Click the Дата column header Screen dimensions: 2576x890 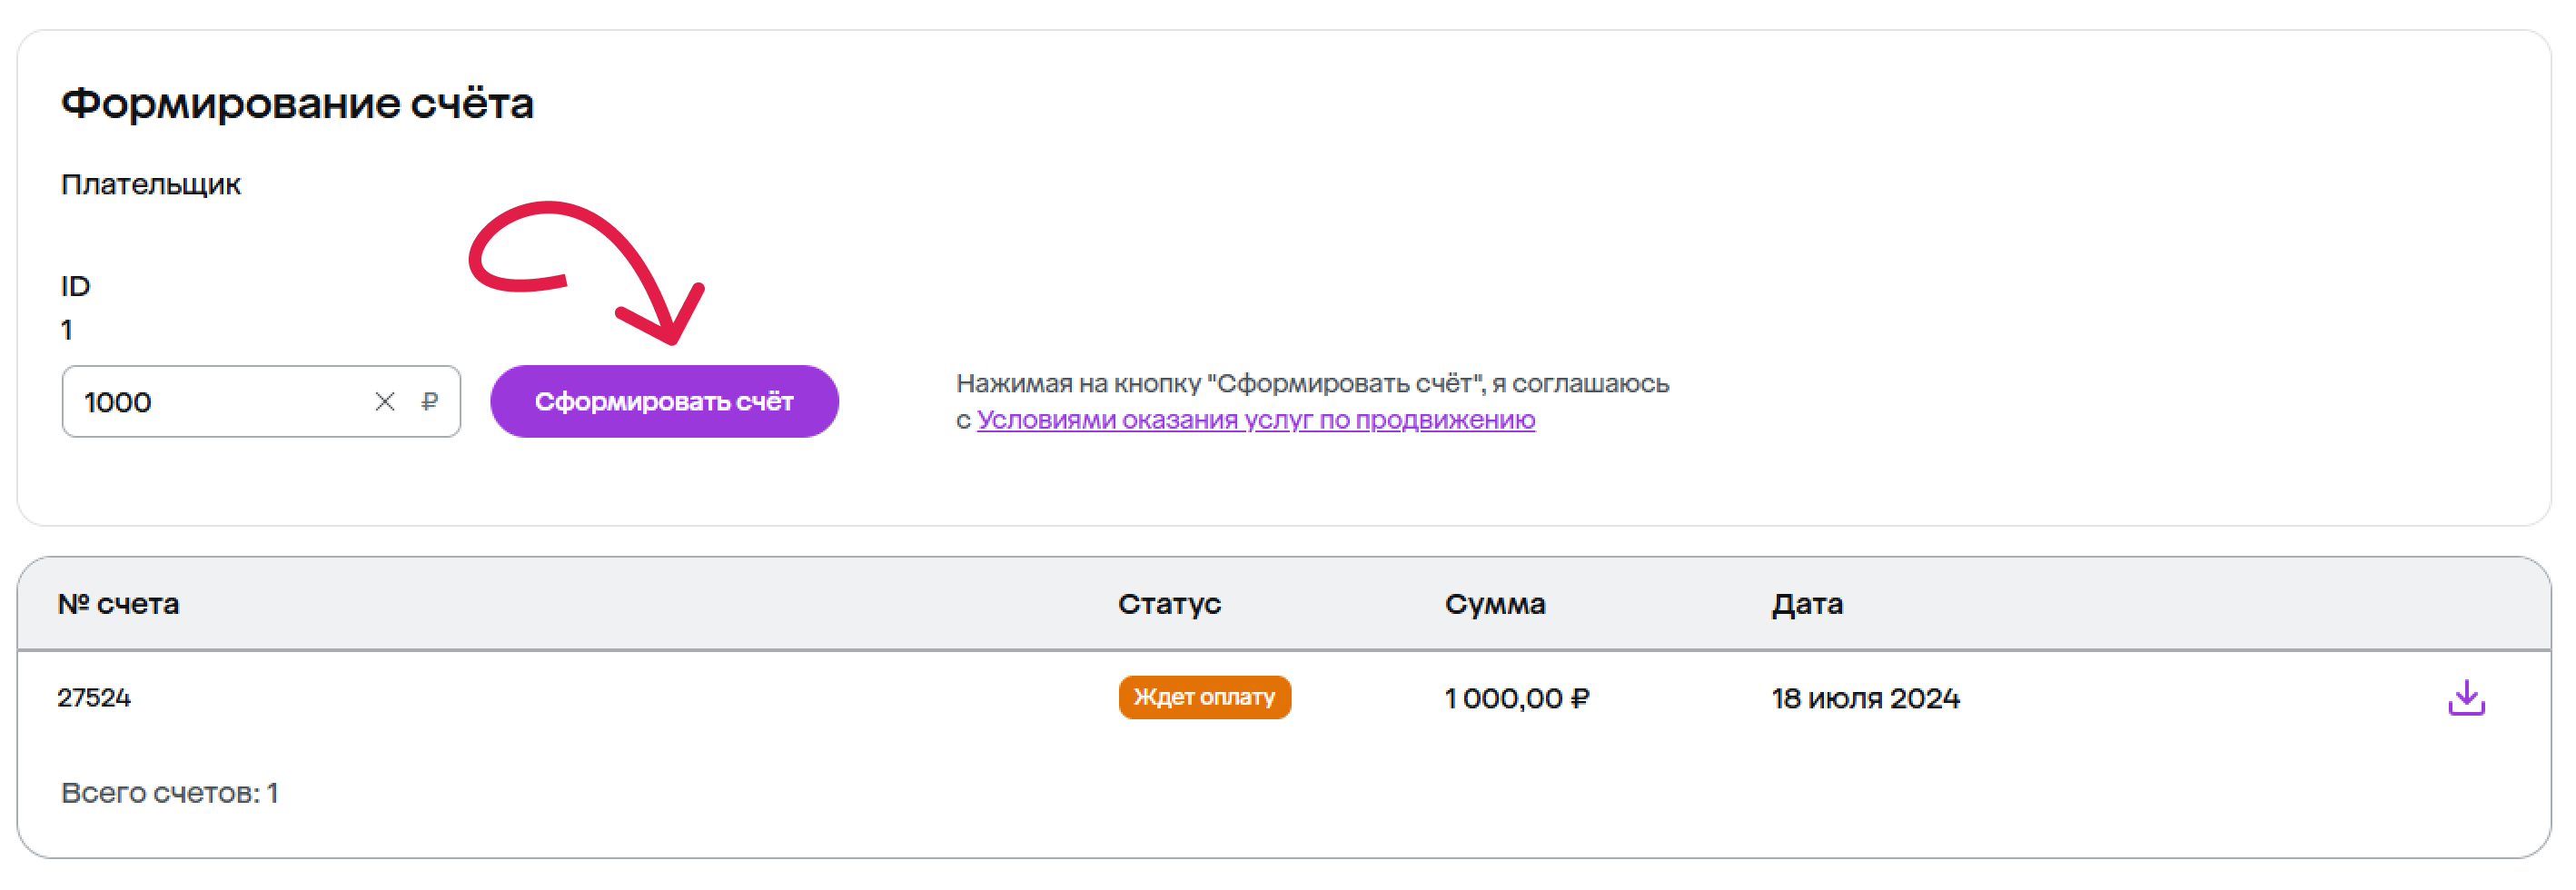click(x=1806, y=604)
